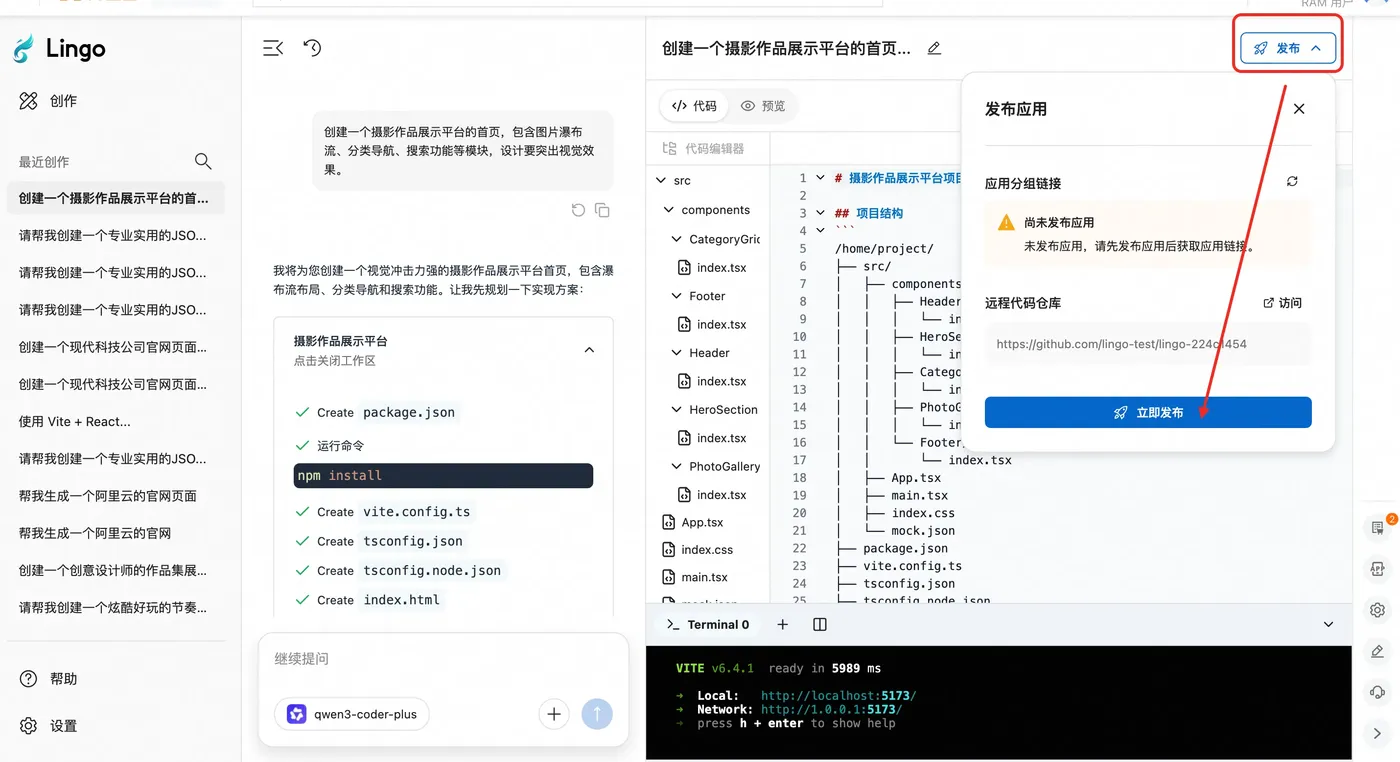Image resolution: width=1400 pixels, height=762 pixels.
Task: Open the 创作 section in sidebar
Action: (48, 101)
